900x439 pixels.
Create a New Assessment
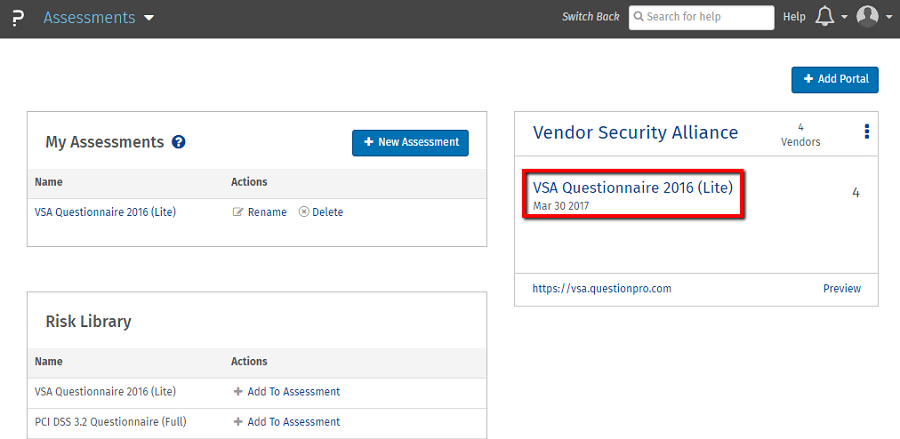pyautogui.click(x=410, y=142)
